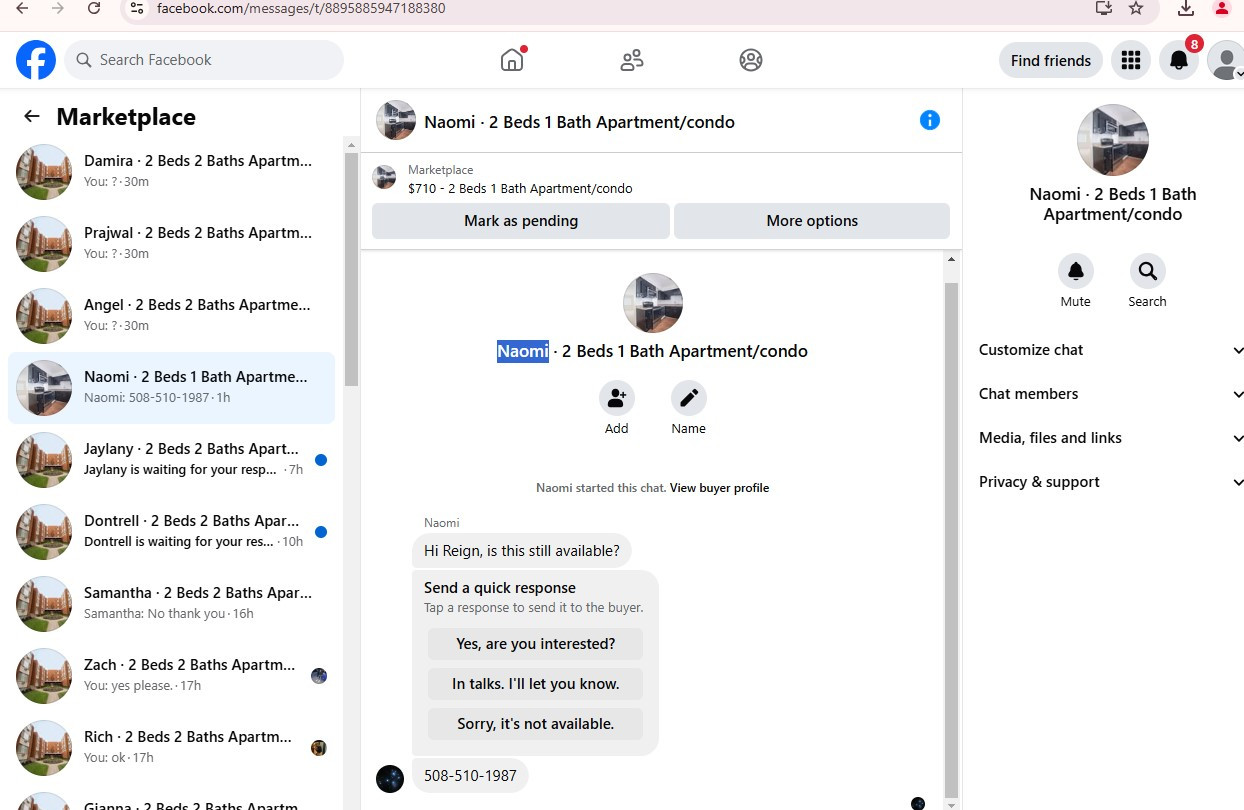This screenshot has width=1244, height=810.
Task: Open the View buyer profile link
Action: pyautogui.click(x=719, y=488)
